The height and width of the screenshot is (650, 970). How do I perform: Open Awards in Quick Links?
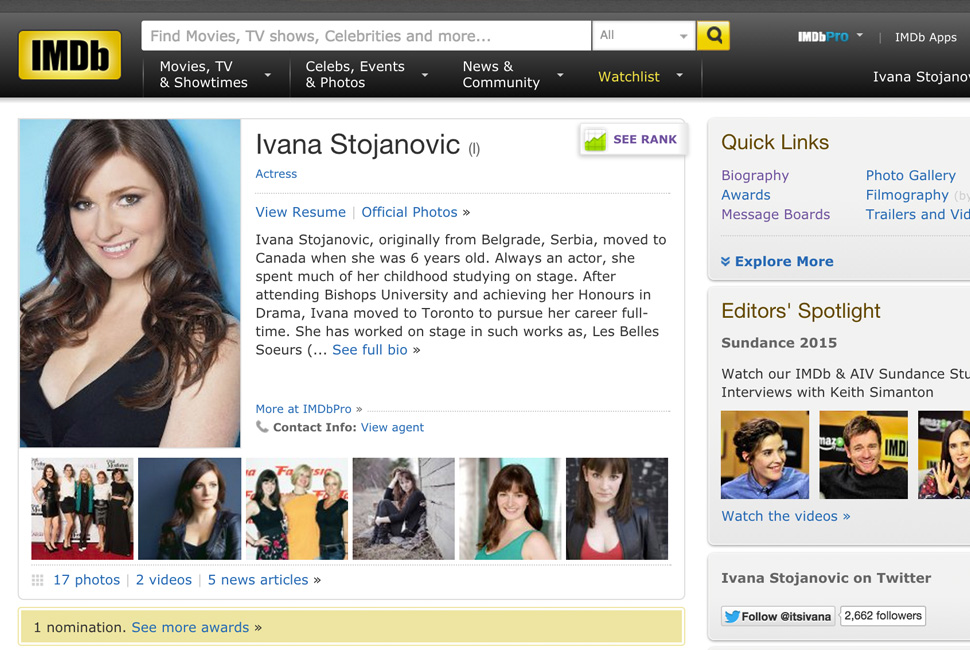[x=745, y=195]
